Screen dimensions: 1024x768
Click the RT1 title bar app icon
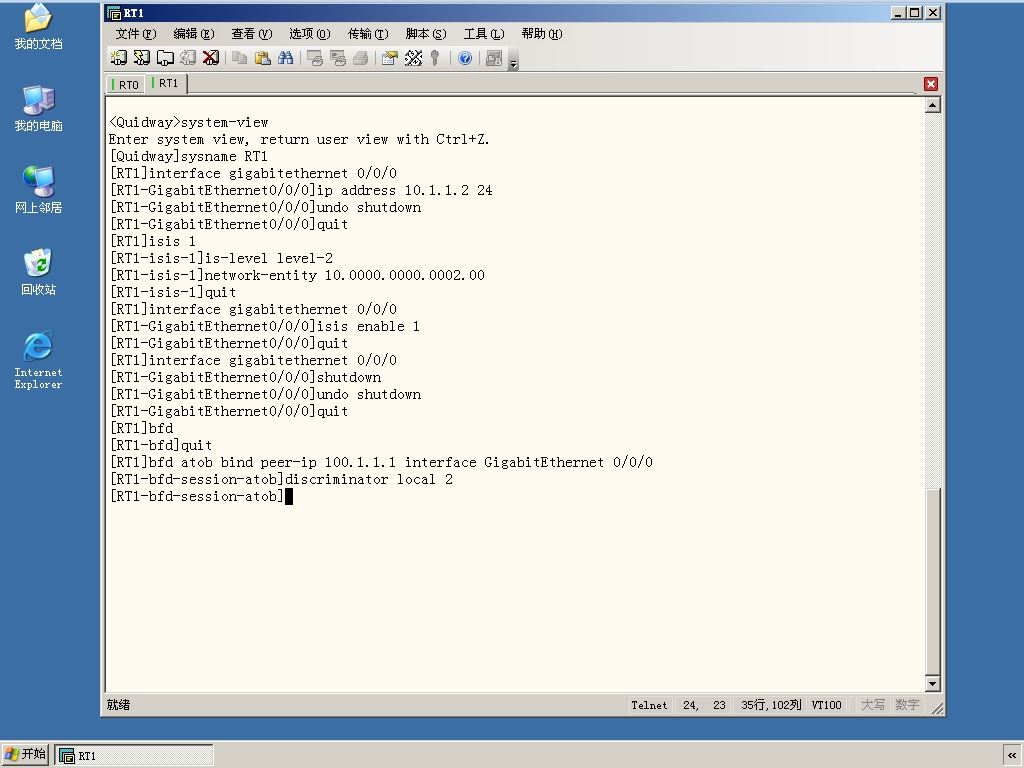(114, 13)
